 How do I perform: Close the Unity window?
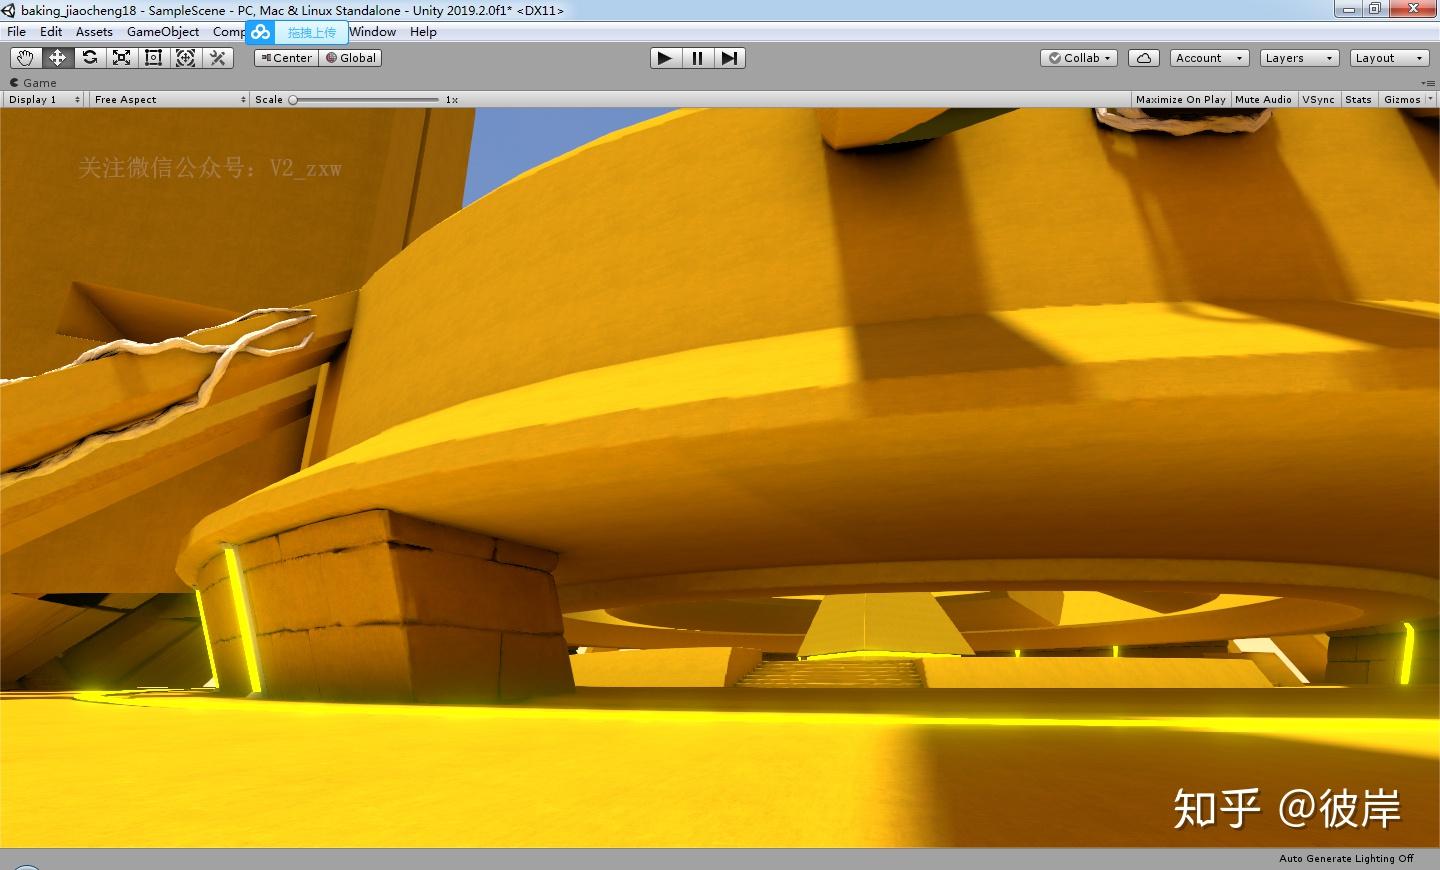point(1413,9)
